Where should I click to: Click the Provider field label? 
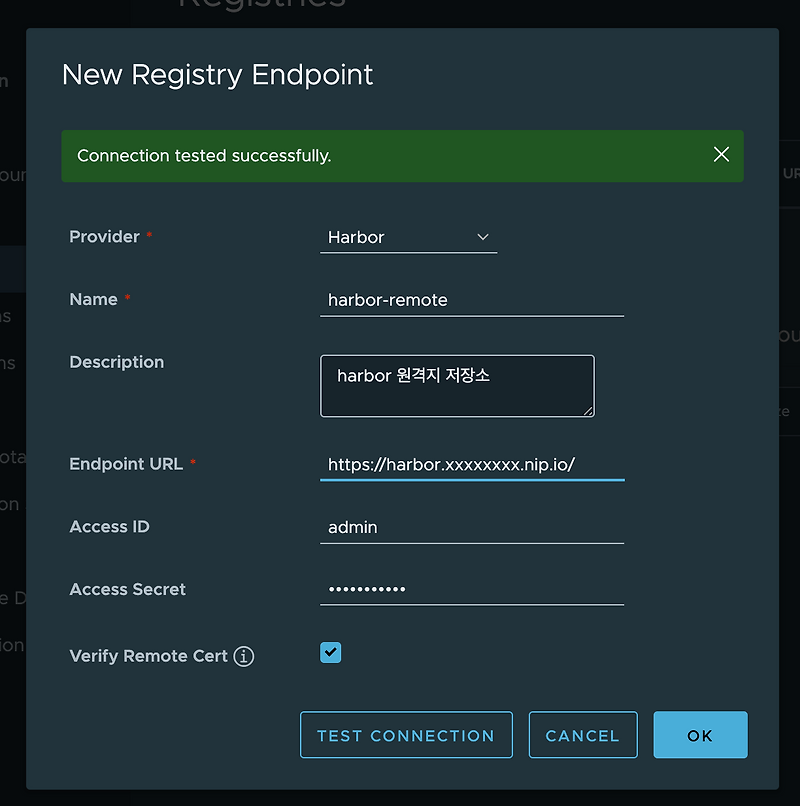point(104,237)
